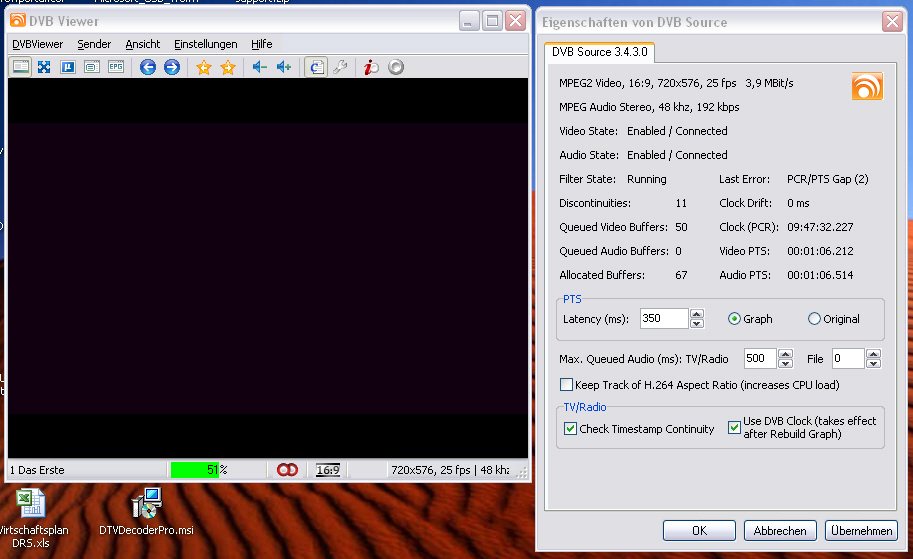Image resolution: width=913 pixels, height=559 pixels.
Task: Toggle Check Timestamp Continuity checkbox
Action: point(571,429)
